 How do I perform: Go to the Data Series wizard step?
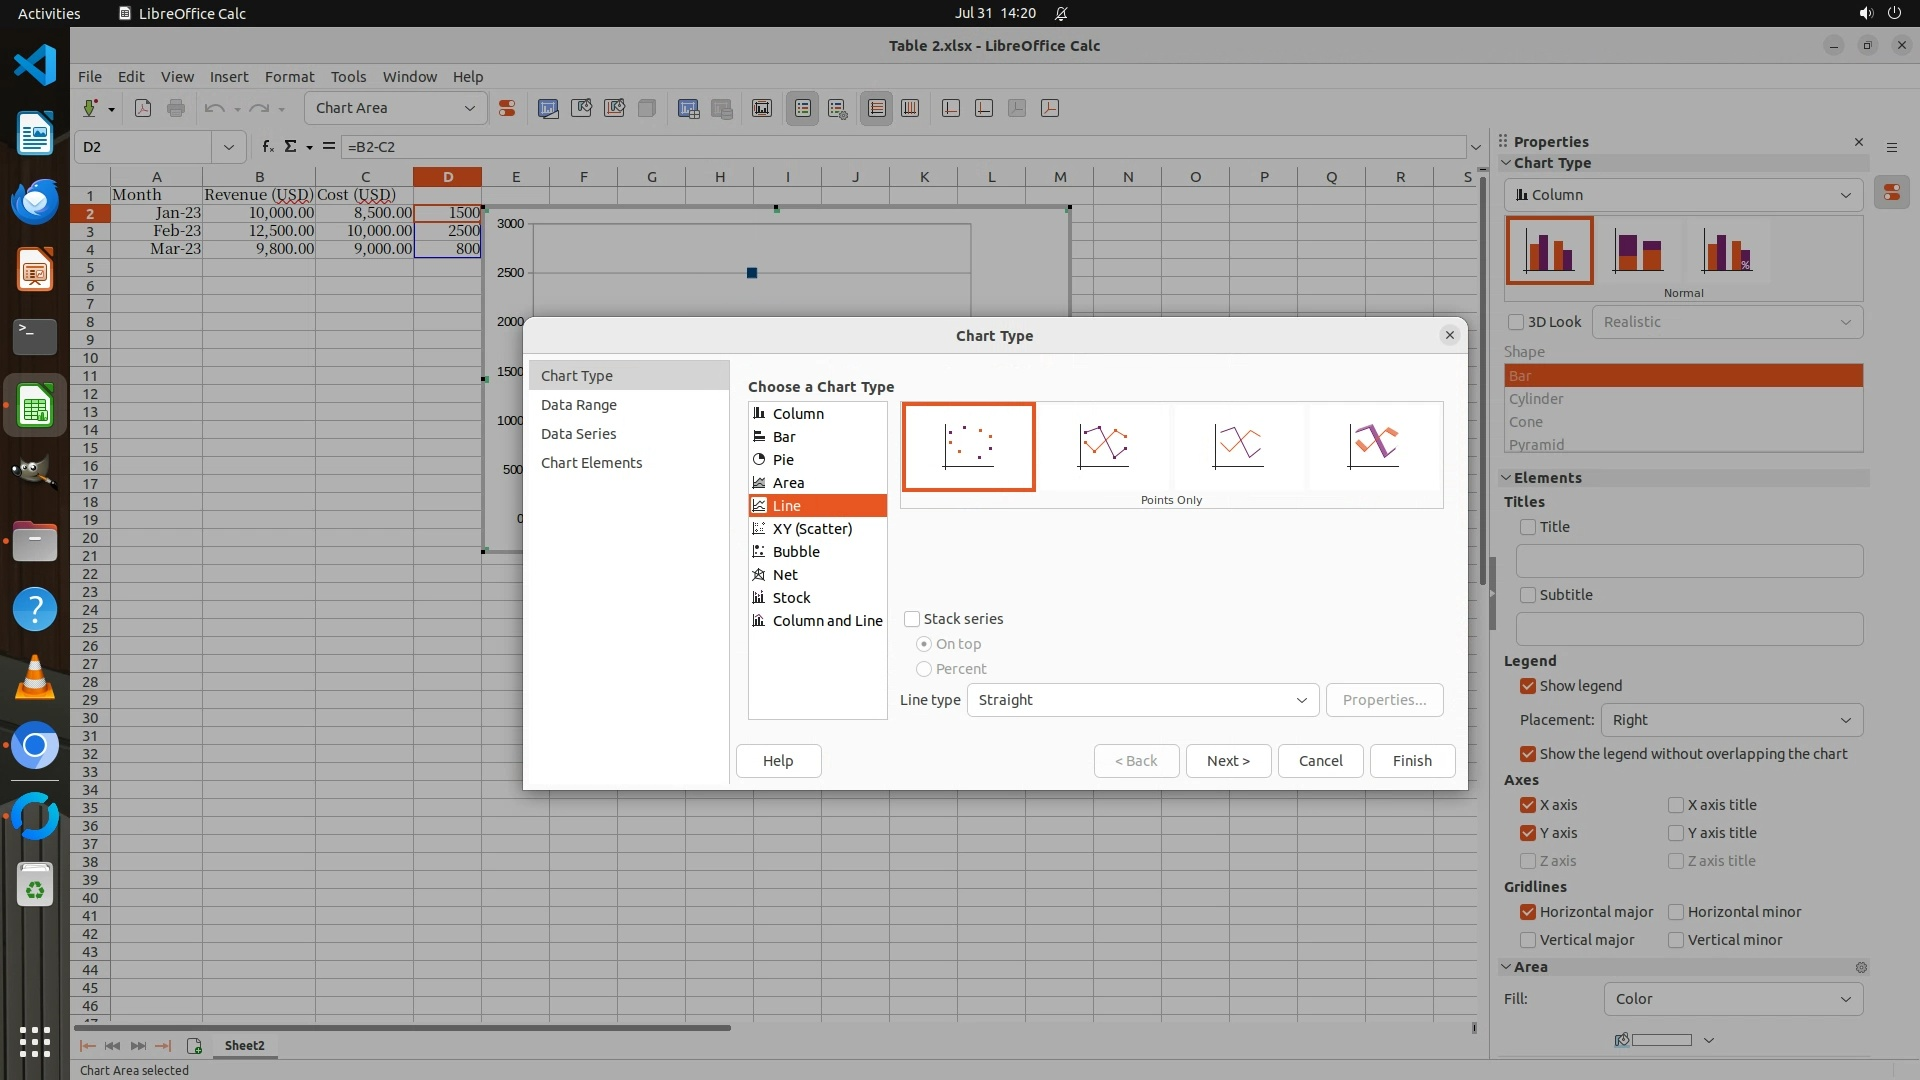click(x=578, y=434)
